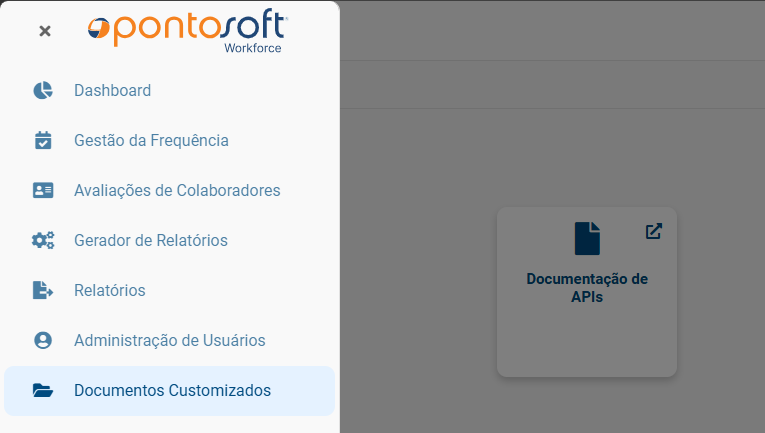Open the Documentação de APIs card
The height and width of the screenshot is (433, 765).
(x=587, y=292)
